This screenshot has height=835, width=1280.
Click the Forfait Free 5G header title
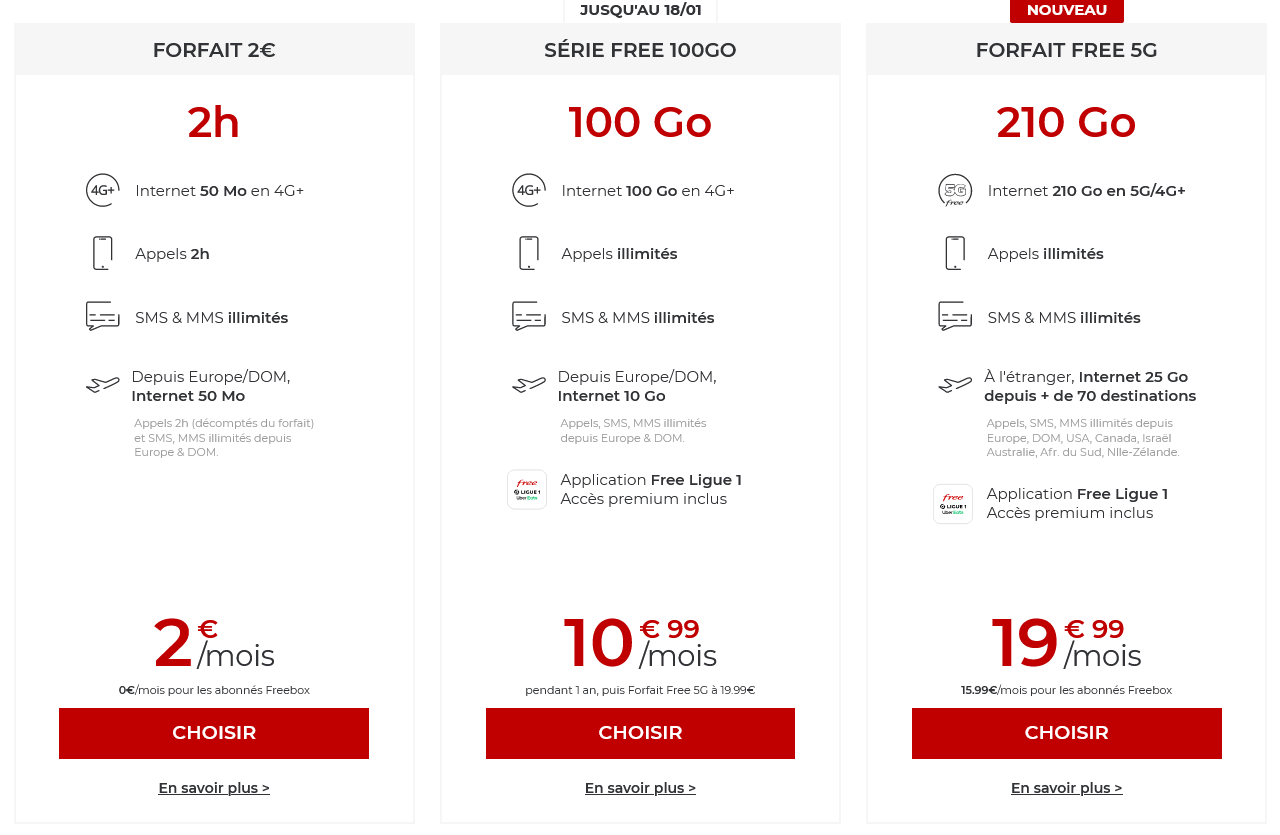coord(1067,50)
